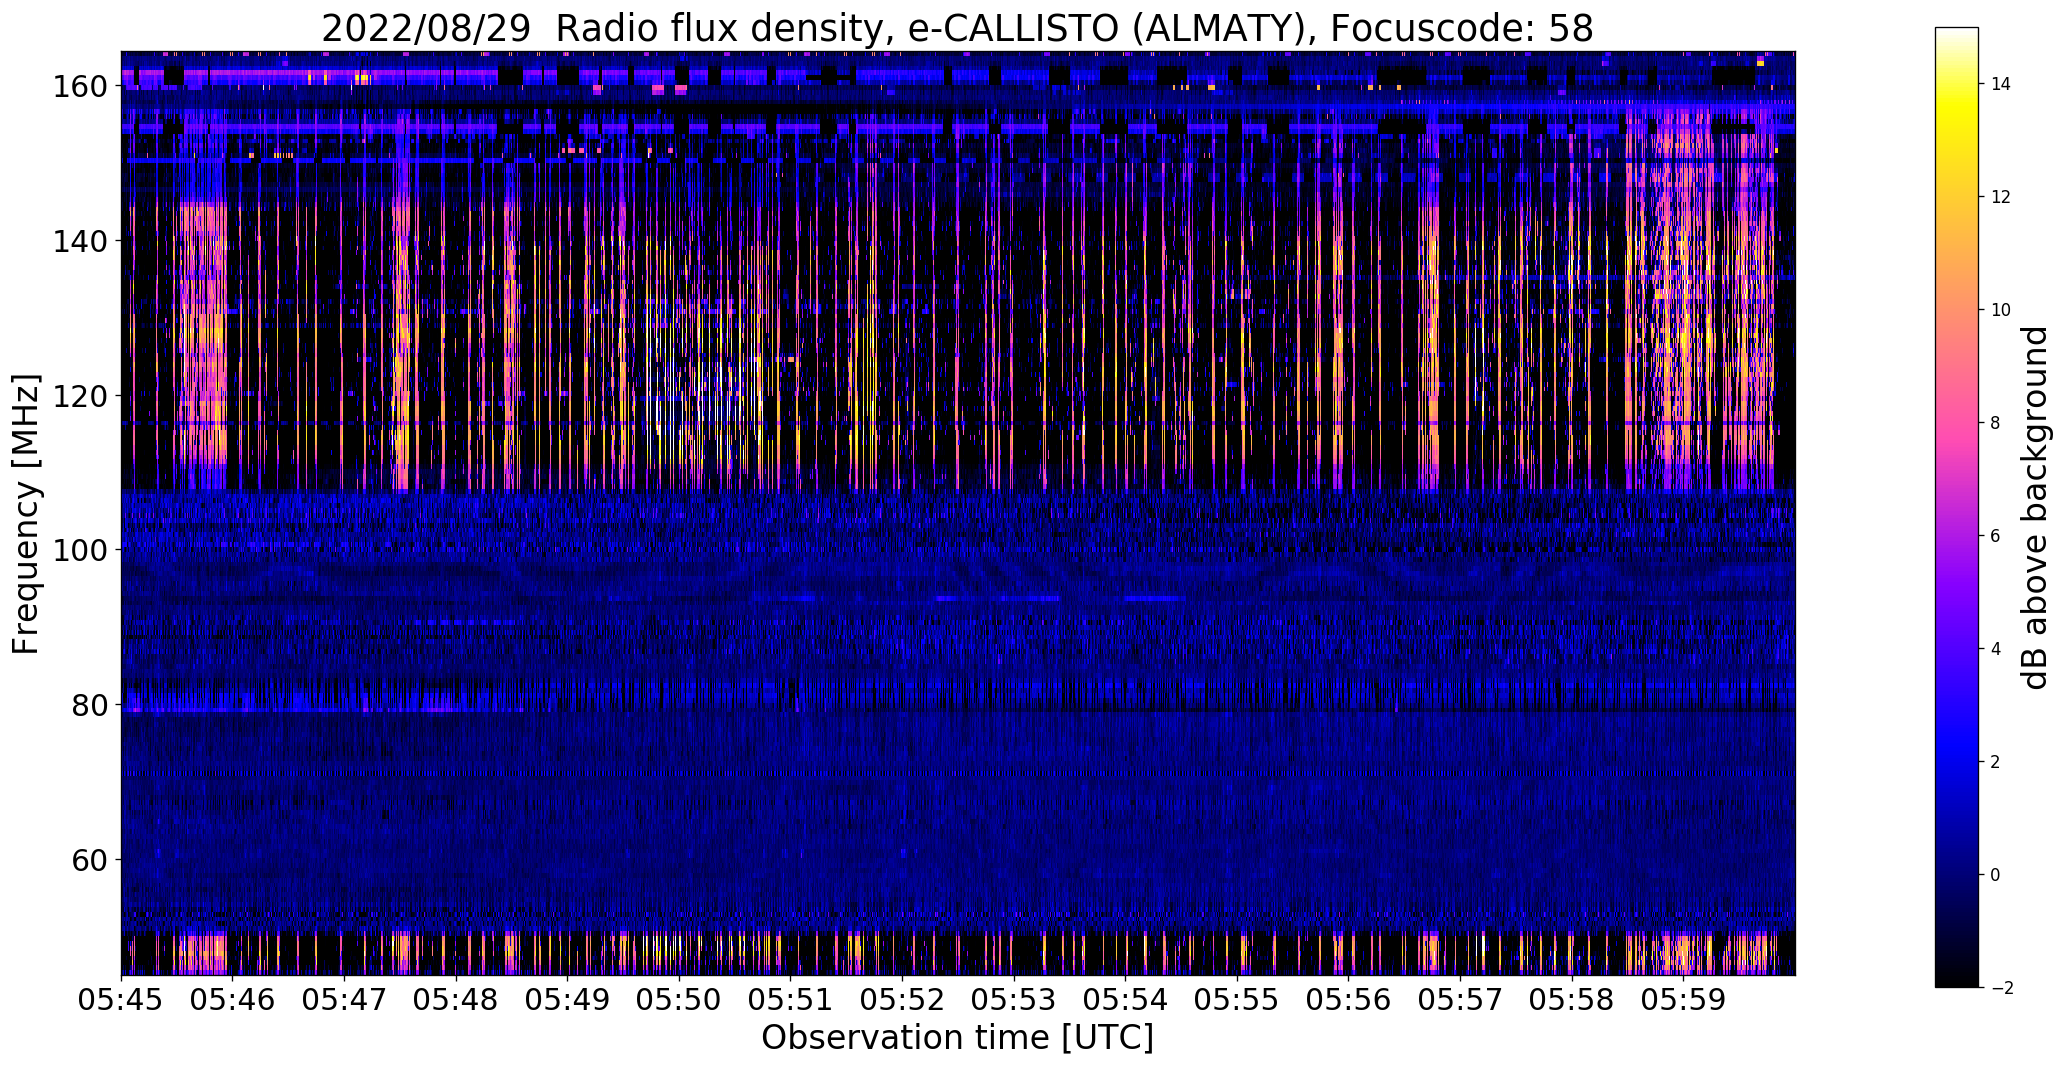Click the 05:49 time tick label
The image size is (2066, 1067).
[x=568, y=999]
